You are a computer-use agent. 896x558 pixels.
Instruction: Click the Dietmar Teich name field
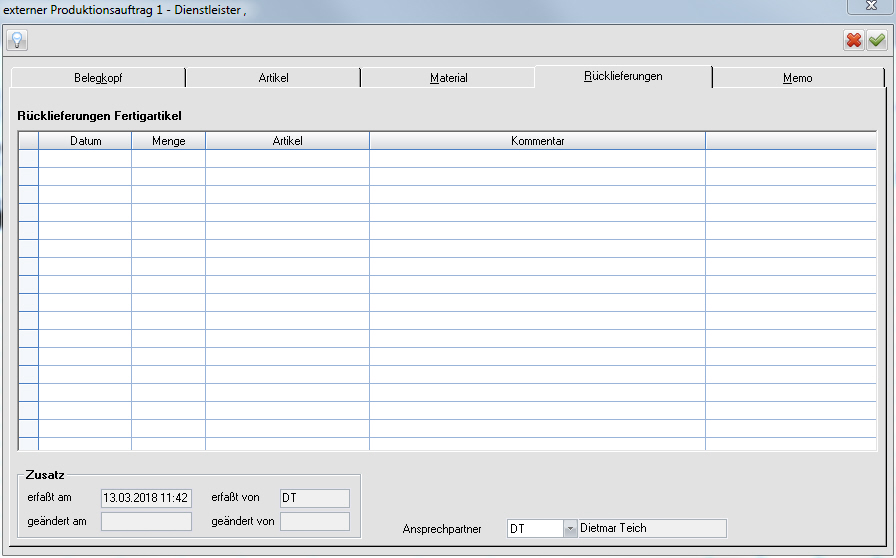click(652, 529)
